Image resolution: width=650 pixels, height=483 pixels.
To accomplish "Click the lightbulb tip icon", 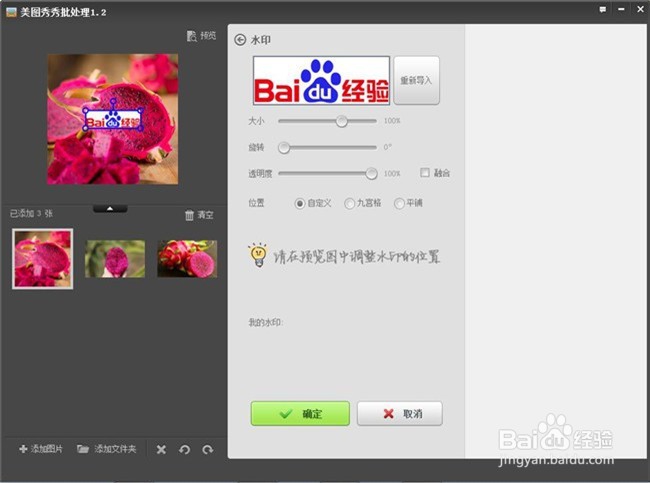I will pyautogui.click(x=258, y=255).
